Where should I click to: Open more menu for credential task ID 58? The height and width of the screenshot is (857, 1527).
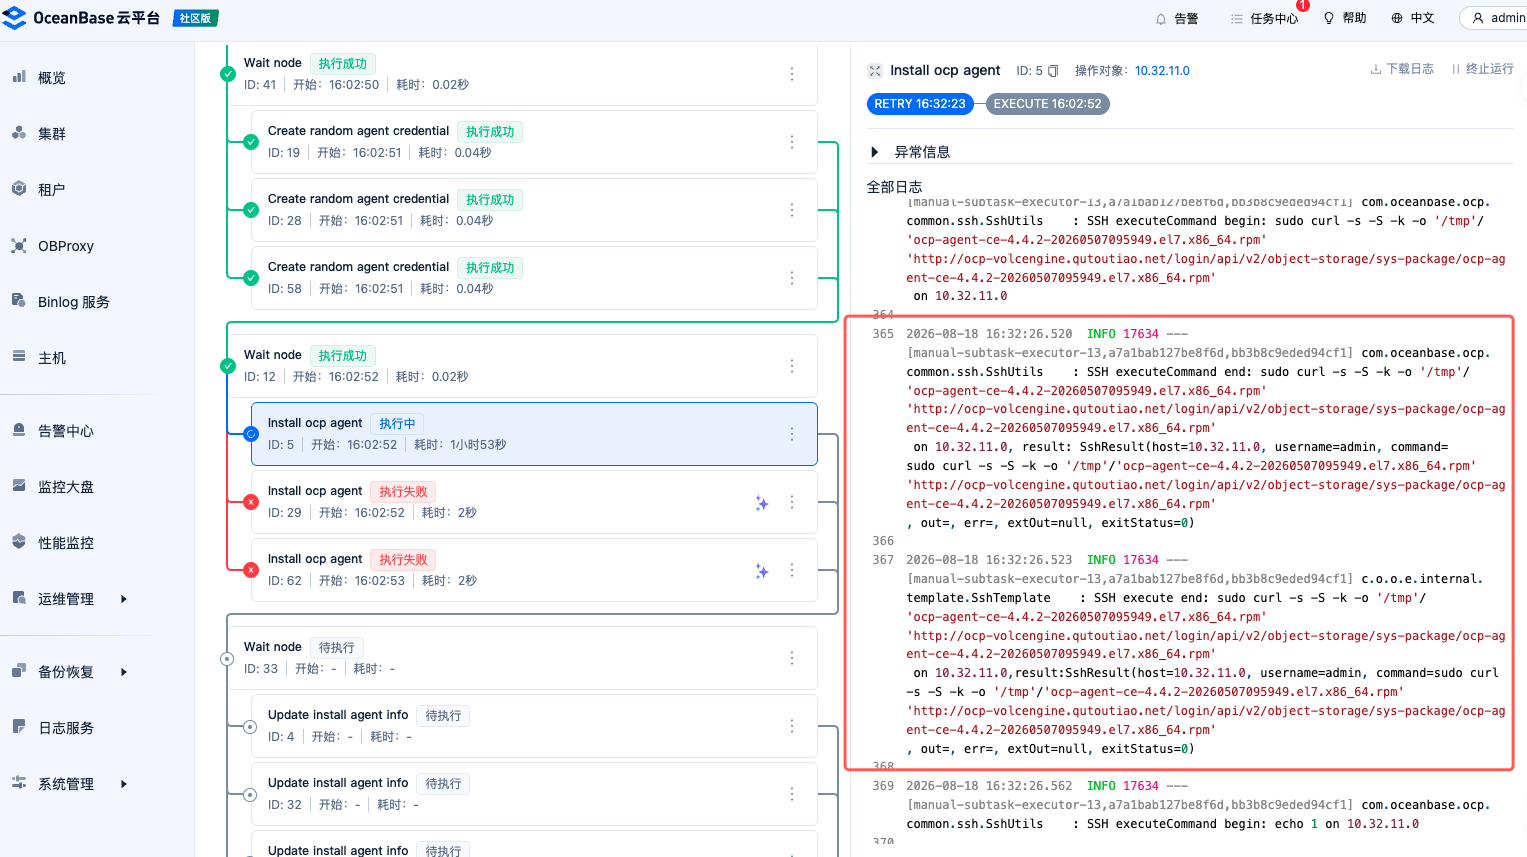point(792,278)
